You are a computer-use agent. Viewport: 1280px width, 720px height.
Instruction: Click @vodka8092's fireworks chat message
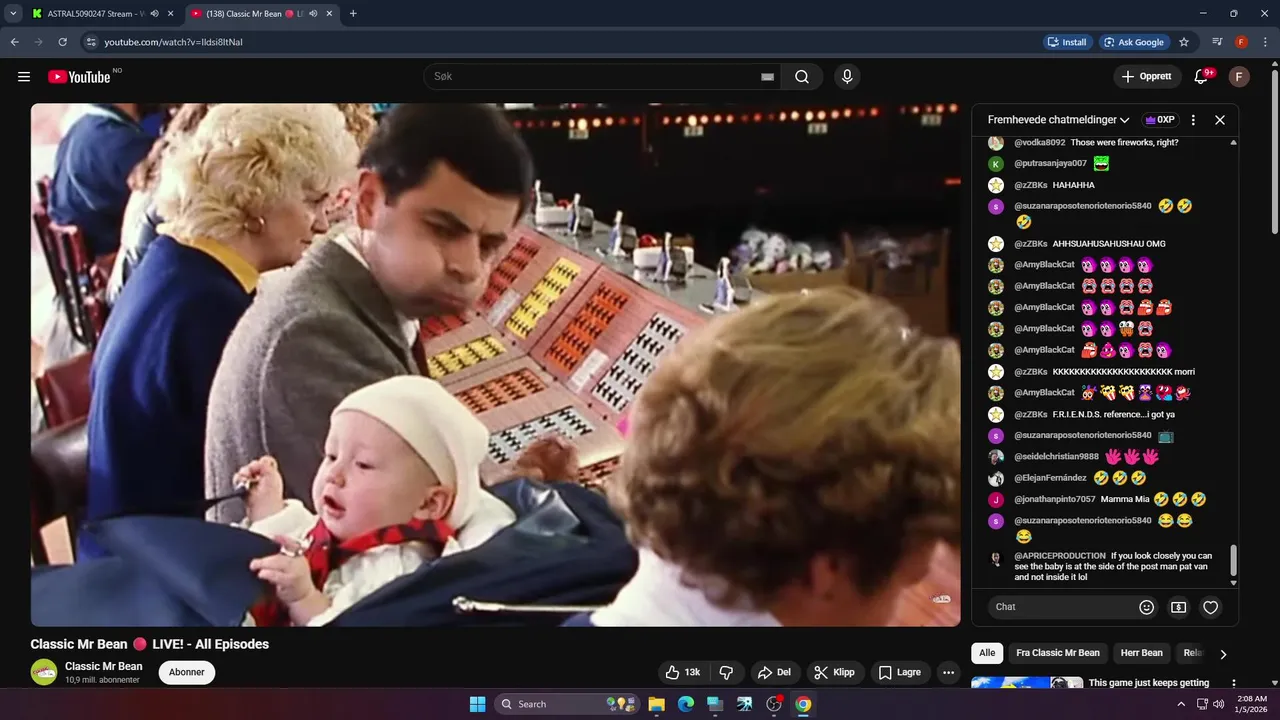1124,143
